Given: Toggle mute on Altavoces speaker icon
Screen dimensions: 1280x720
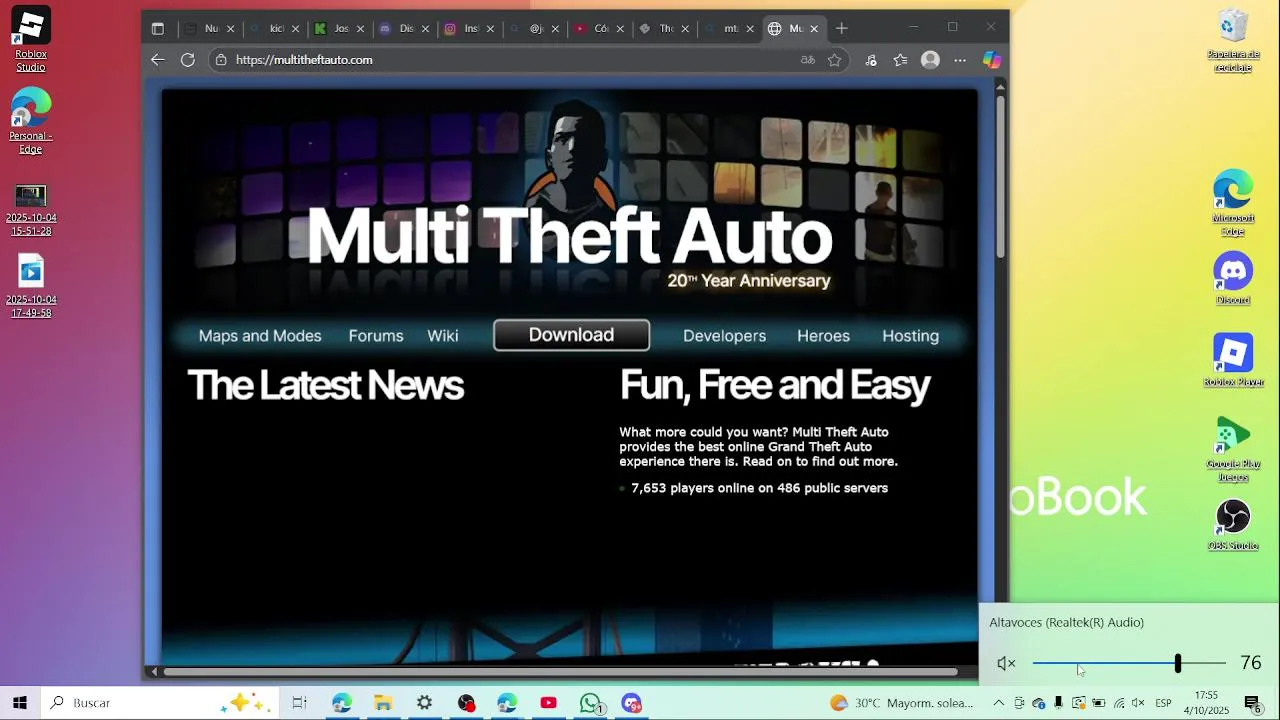Looking at the screenshot, I should pos(1006,663).
